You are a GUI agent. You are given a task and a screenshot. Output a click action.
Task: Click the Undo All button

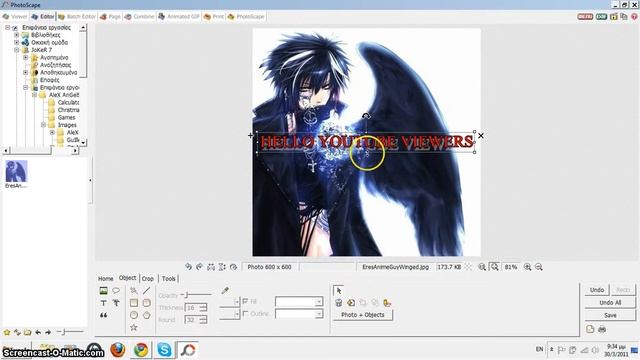610,302
